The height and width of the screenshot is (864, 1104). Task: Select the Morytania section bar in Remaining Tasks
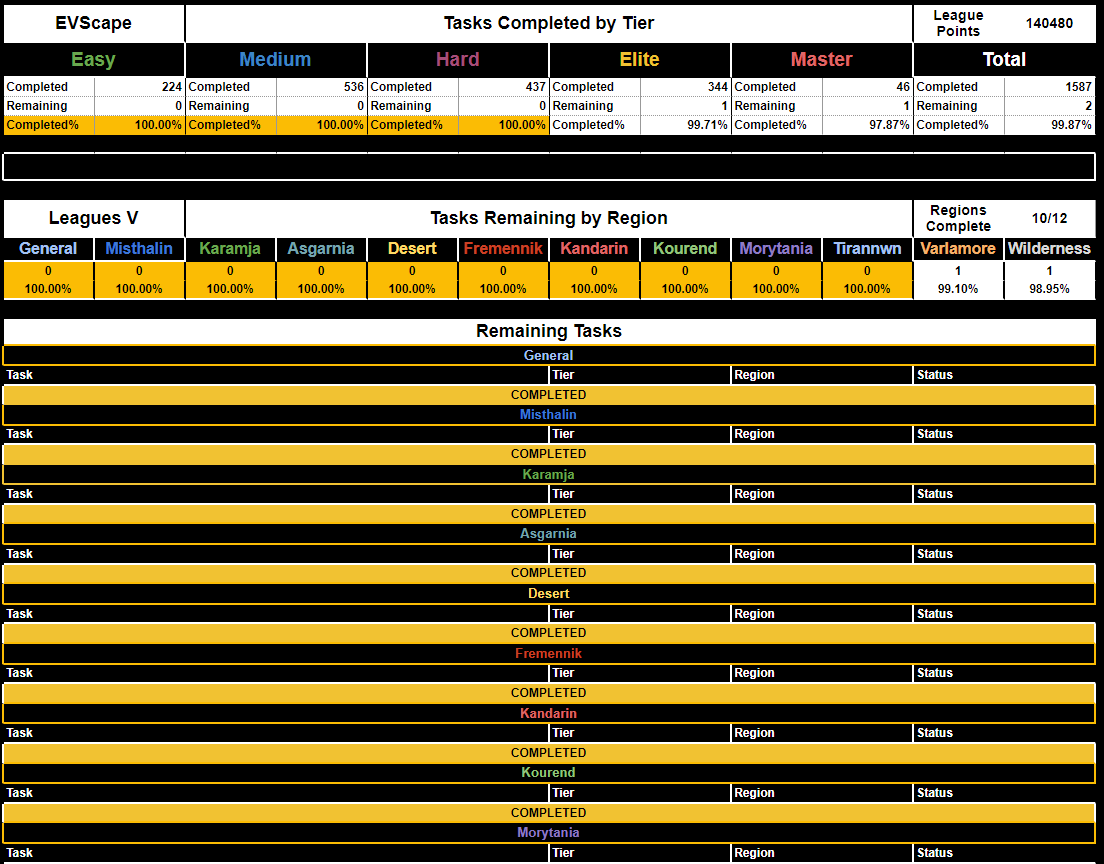[x=548, y=832]
